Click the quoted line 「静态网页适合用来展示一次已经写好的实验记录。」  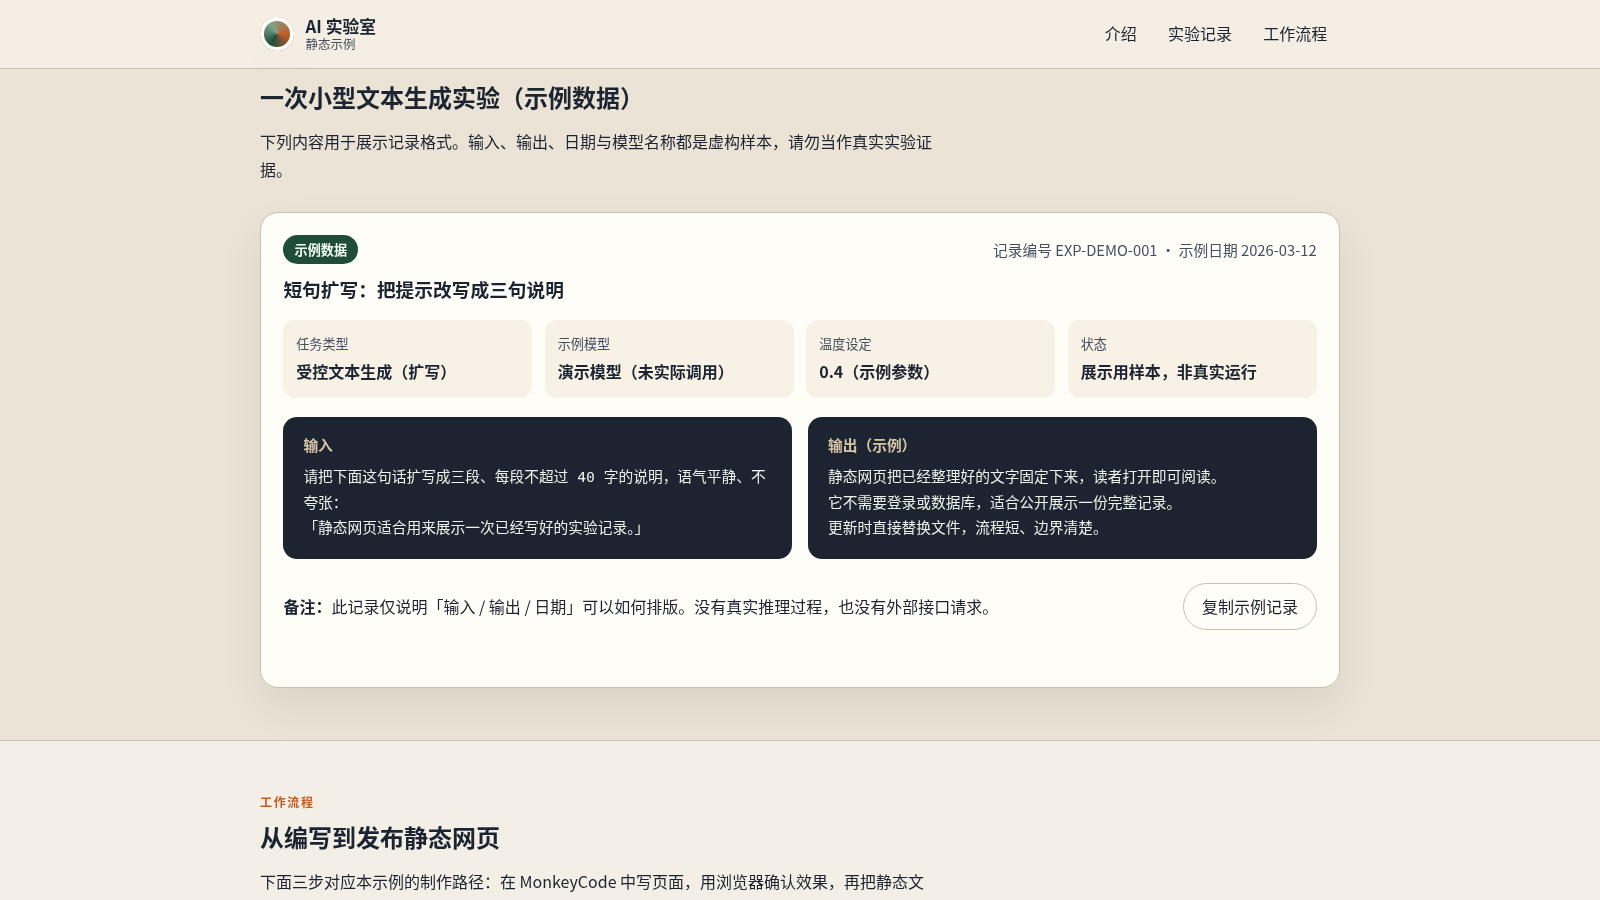[476, 528]
